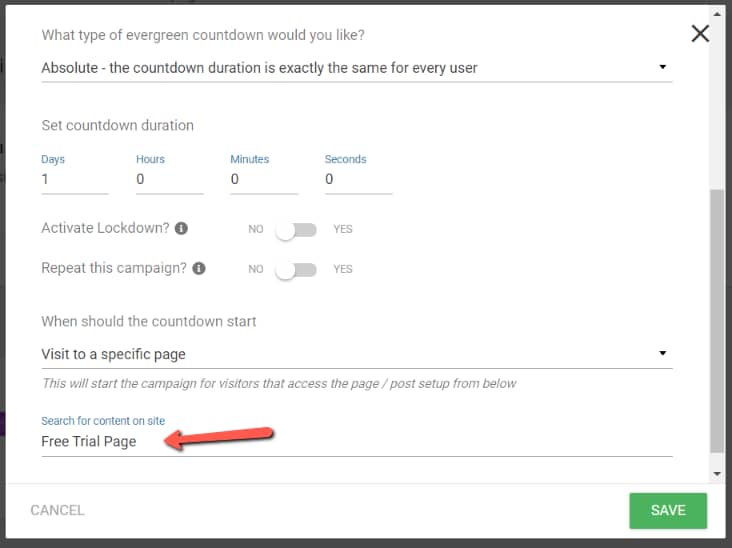Open the evergreen countdown type dropdown
732x548 pixels.
[x=356, y=68]
